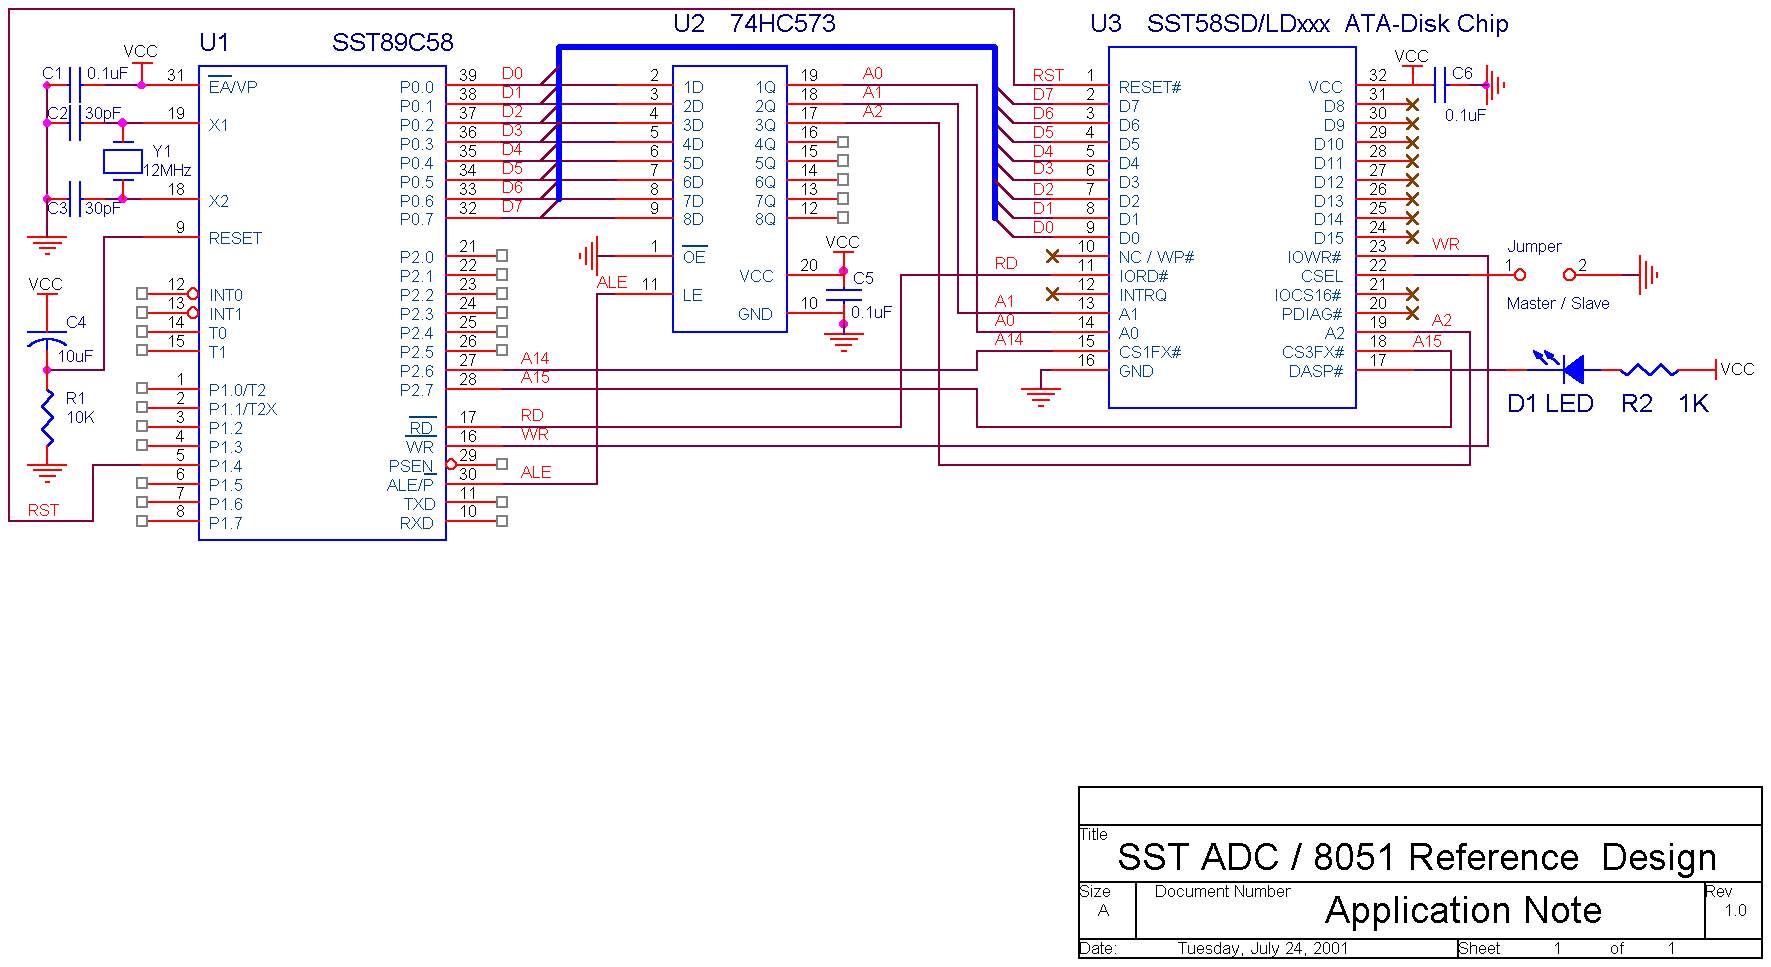Select the R1 10K resistor symbol

pos(47,417)
